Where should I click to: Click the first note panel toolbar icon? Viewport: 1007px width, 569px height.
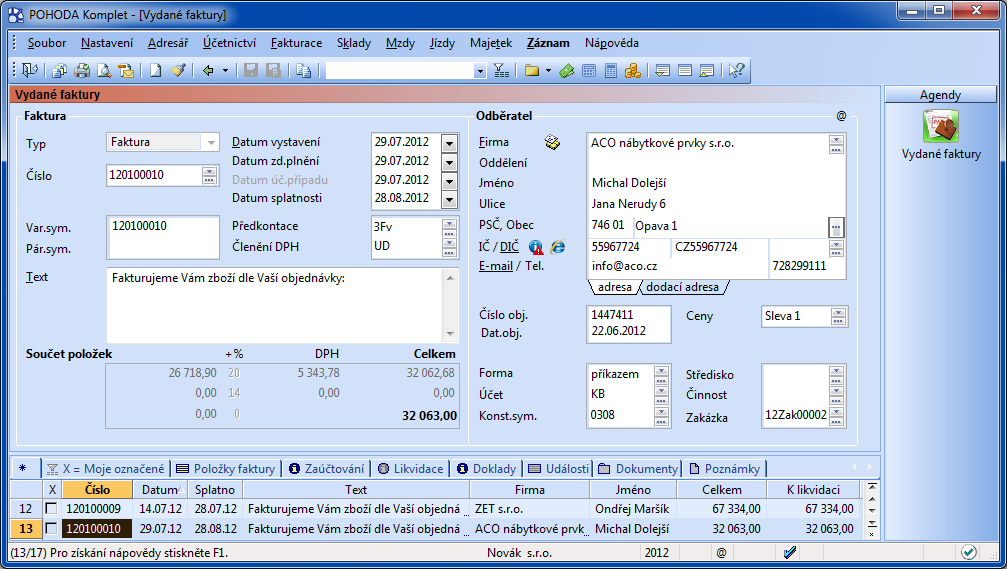[x=662, y=70]
